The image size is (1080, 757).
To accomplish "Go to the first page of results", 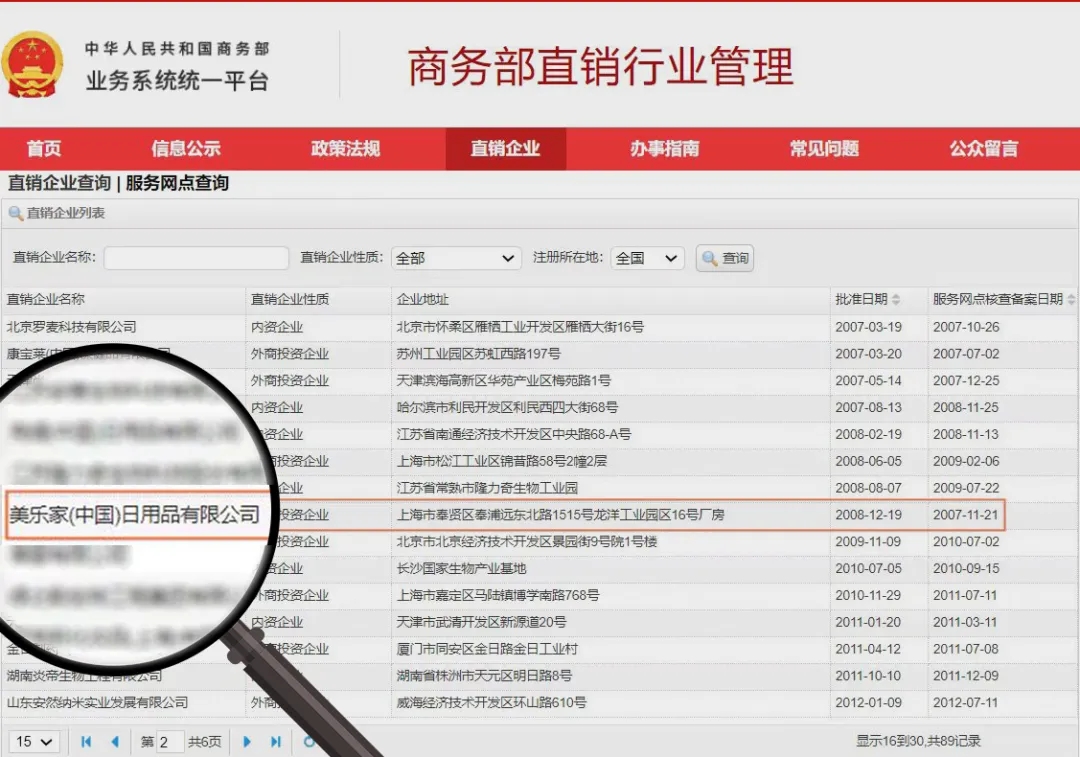I will 86,742.
